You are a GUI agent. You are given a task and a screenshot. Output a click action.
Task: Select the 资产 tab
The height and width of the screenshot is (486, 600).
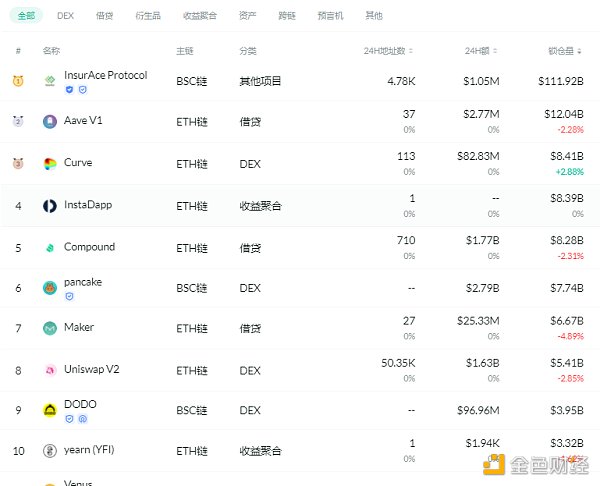(248, 16)
